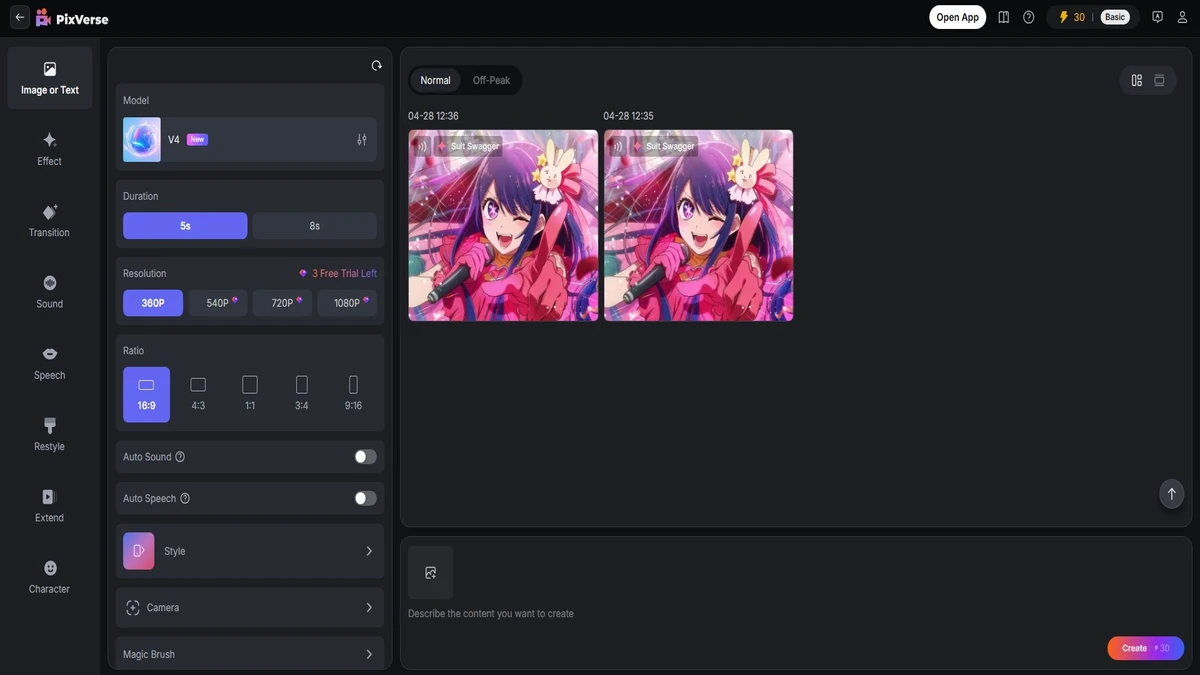
Task: Click sound icon on 12:36 video
Action: click(422, 146)
